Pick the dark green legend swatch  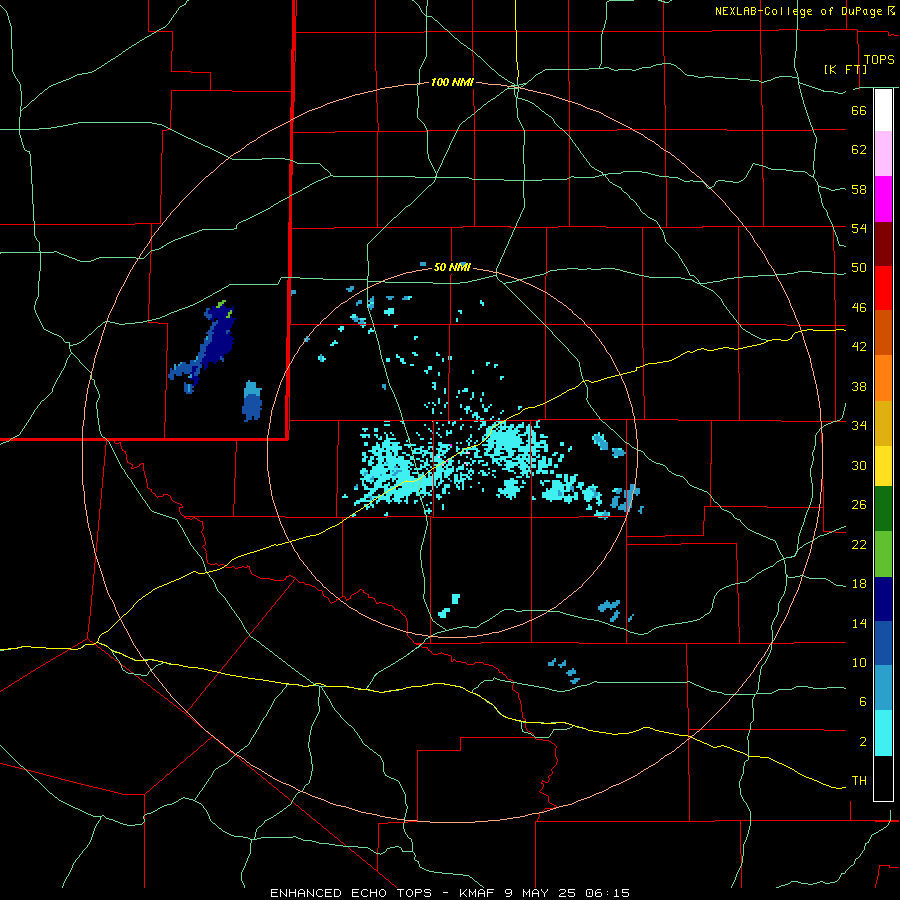click(883, 509)
